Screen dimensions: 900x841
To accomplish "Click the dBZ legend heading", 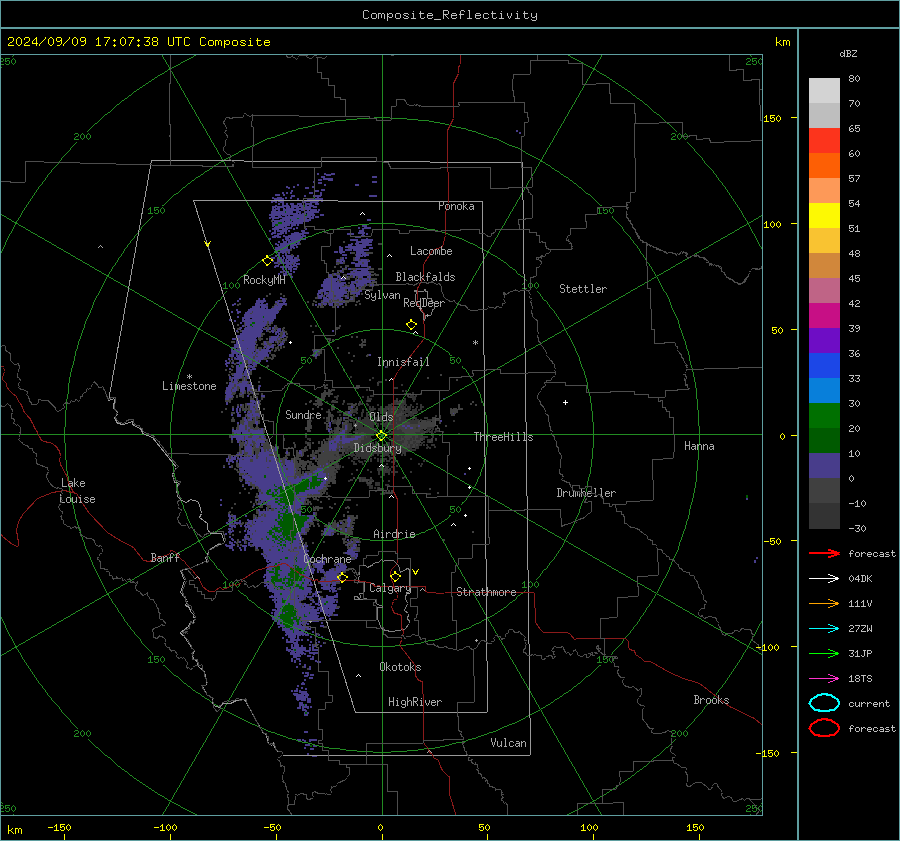I will click(848, 53).
